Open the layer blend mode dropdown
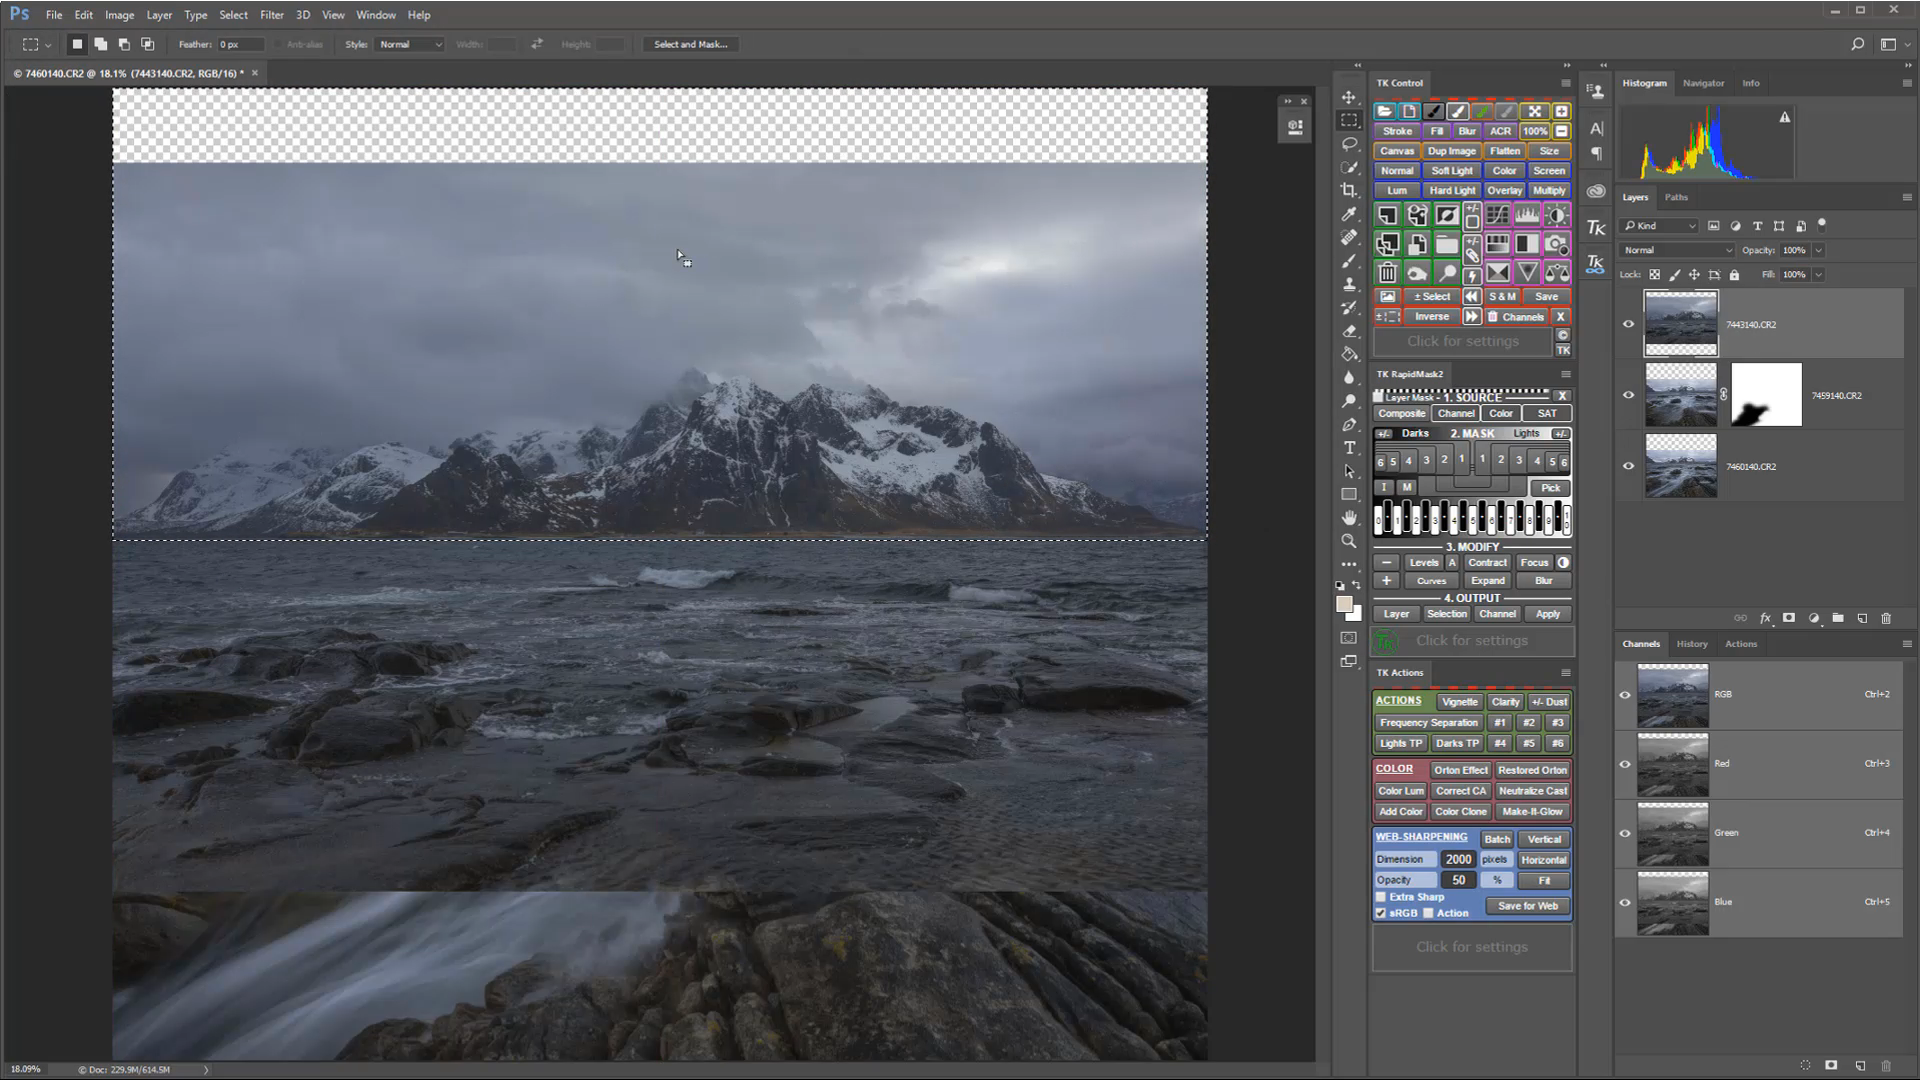Viewport: 1920px width, 1080px height. click(x=1676, y=250)
